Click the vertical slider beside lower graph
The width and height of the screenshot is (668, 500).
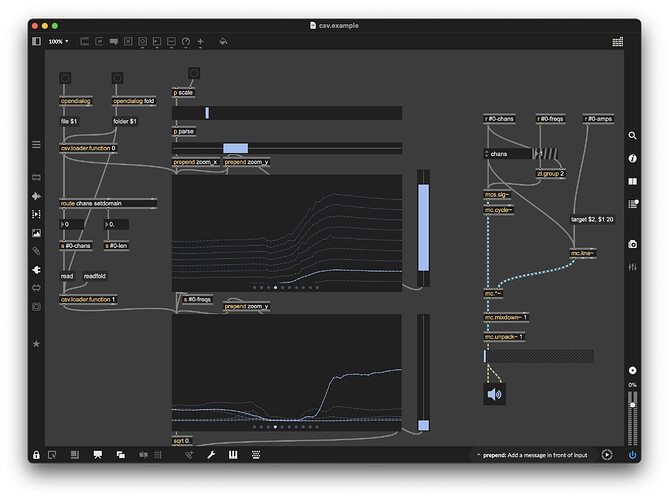(423, 373)
